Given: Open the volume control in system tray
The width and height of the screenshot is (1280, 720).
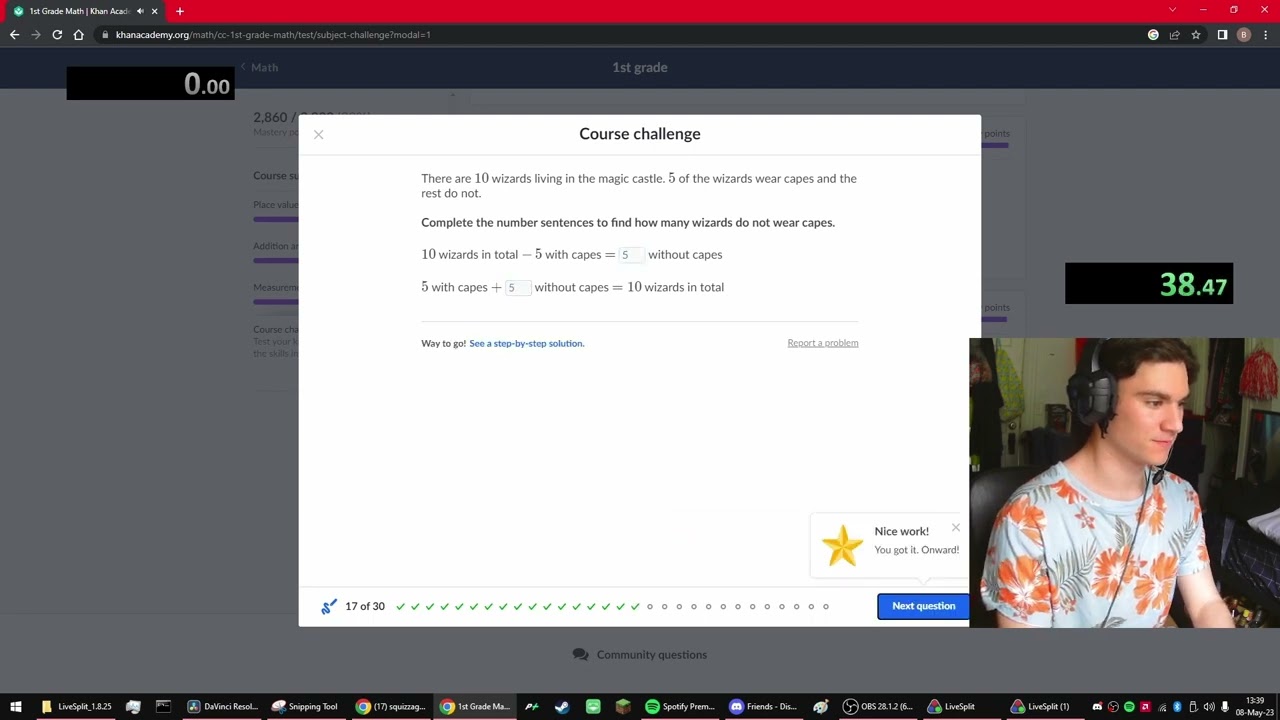Looking at the screenshot, I should point(1209,707).
